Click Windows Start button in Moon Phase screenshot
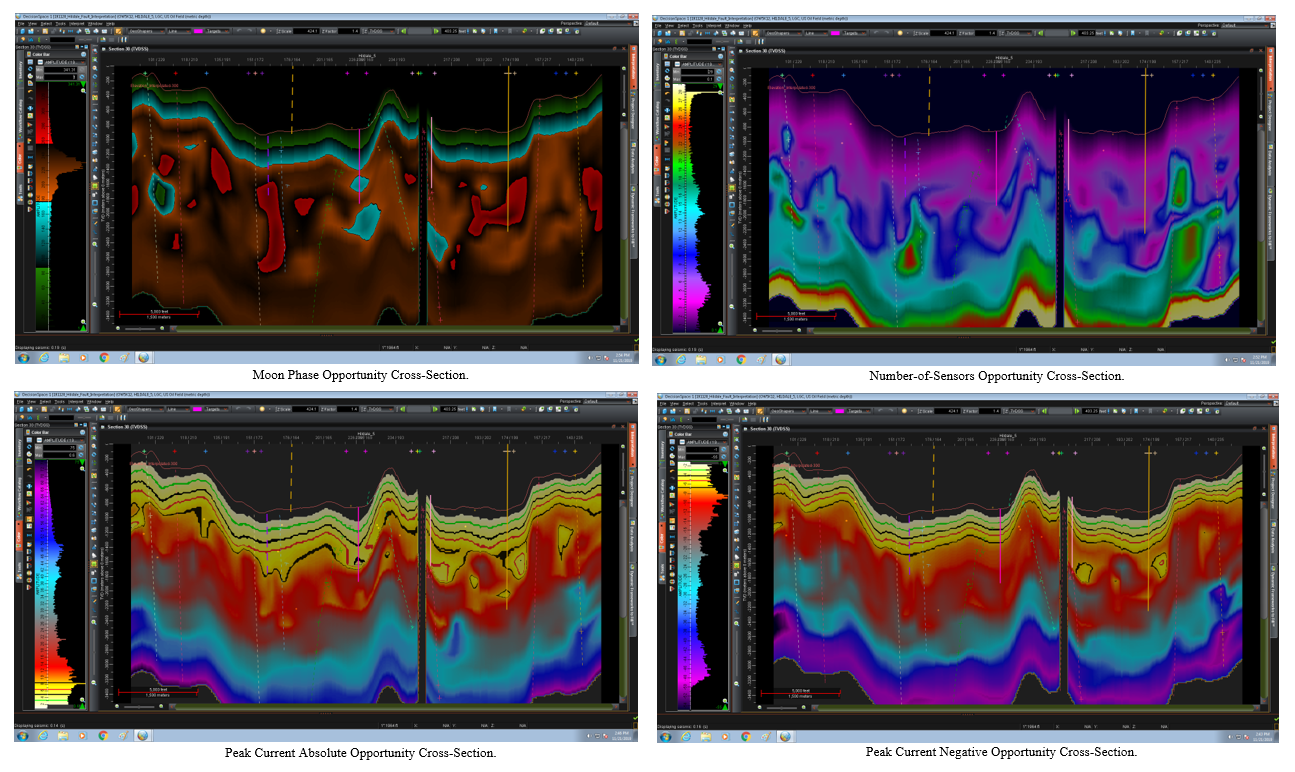Screen dimensions: 1295x772 pyautogui.click(x=24, y=358)
